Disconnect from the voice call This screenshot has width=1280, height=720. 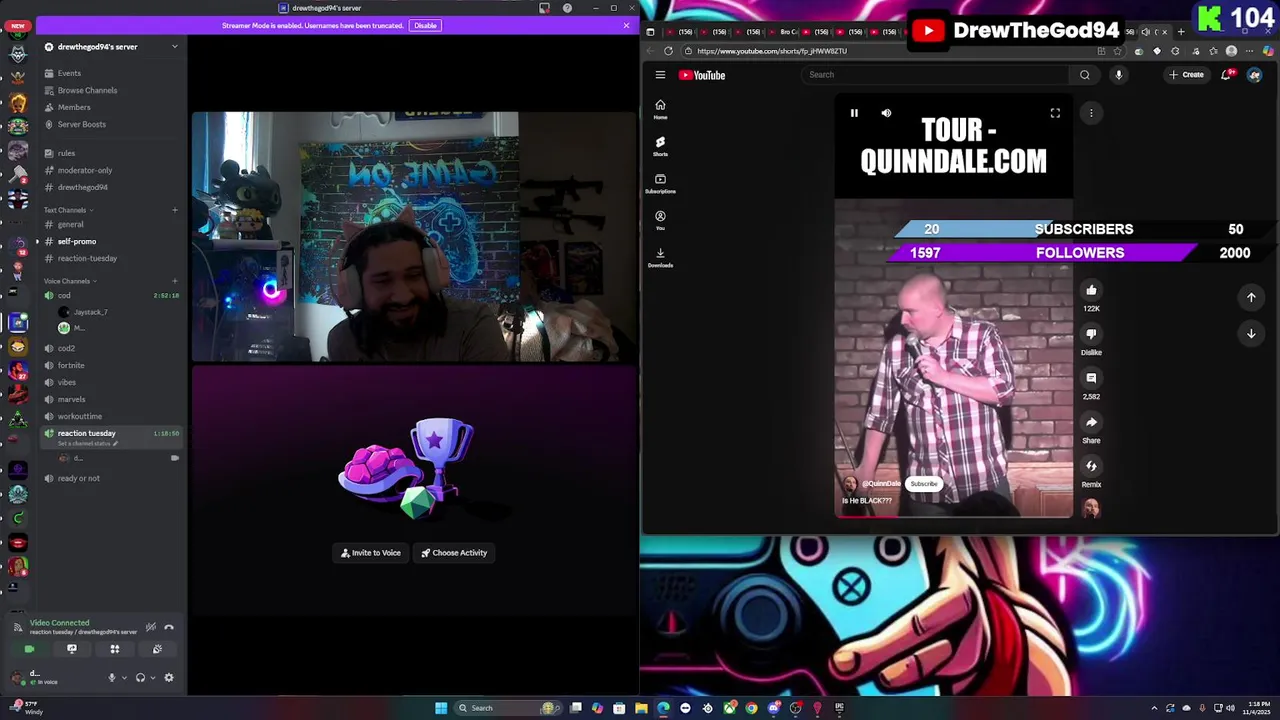[x=169, y=627]
